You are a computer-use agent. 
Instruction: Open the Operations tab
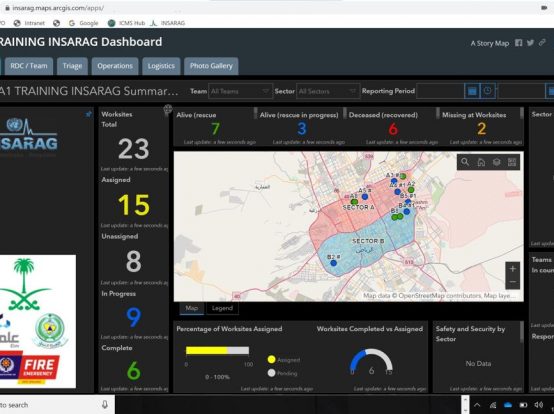[115, 66]
